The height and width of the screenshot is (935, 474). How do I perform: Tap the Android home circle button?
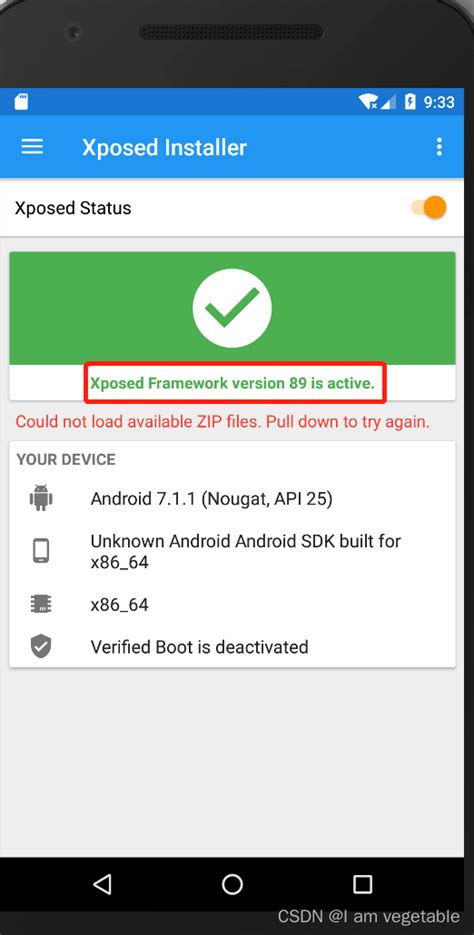232,884
